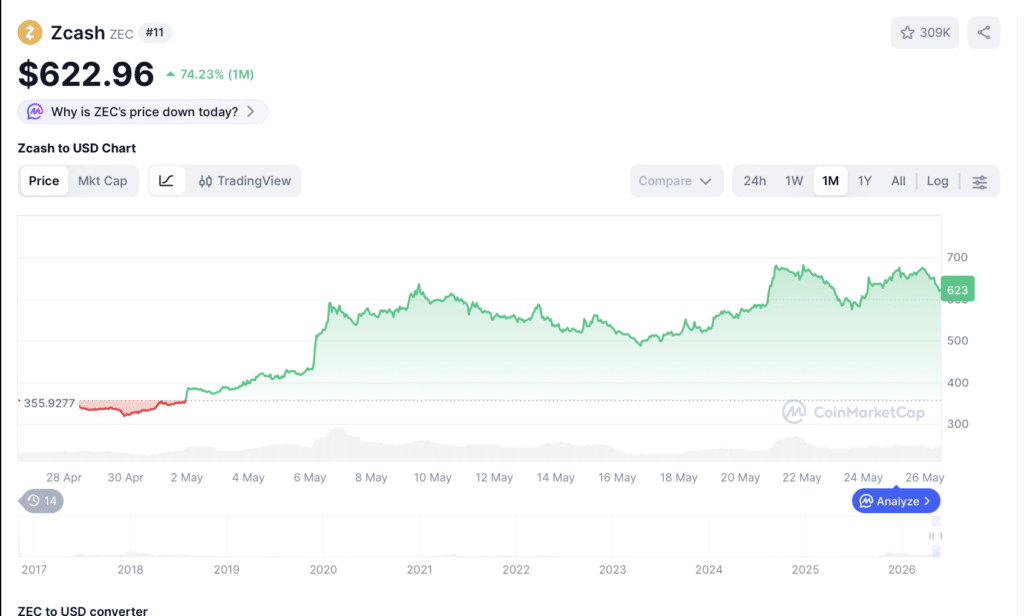Click the 22 May date on x-axis
This screenshot has width=1024, height=616.
coord(801,478)
